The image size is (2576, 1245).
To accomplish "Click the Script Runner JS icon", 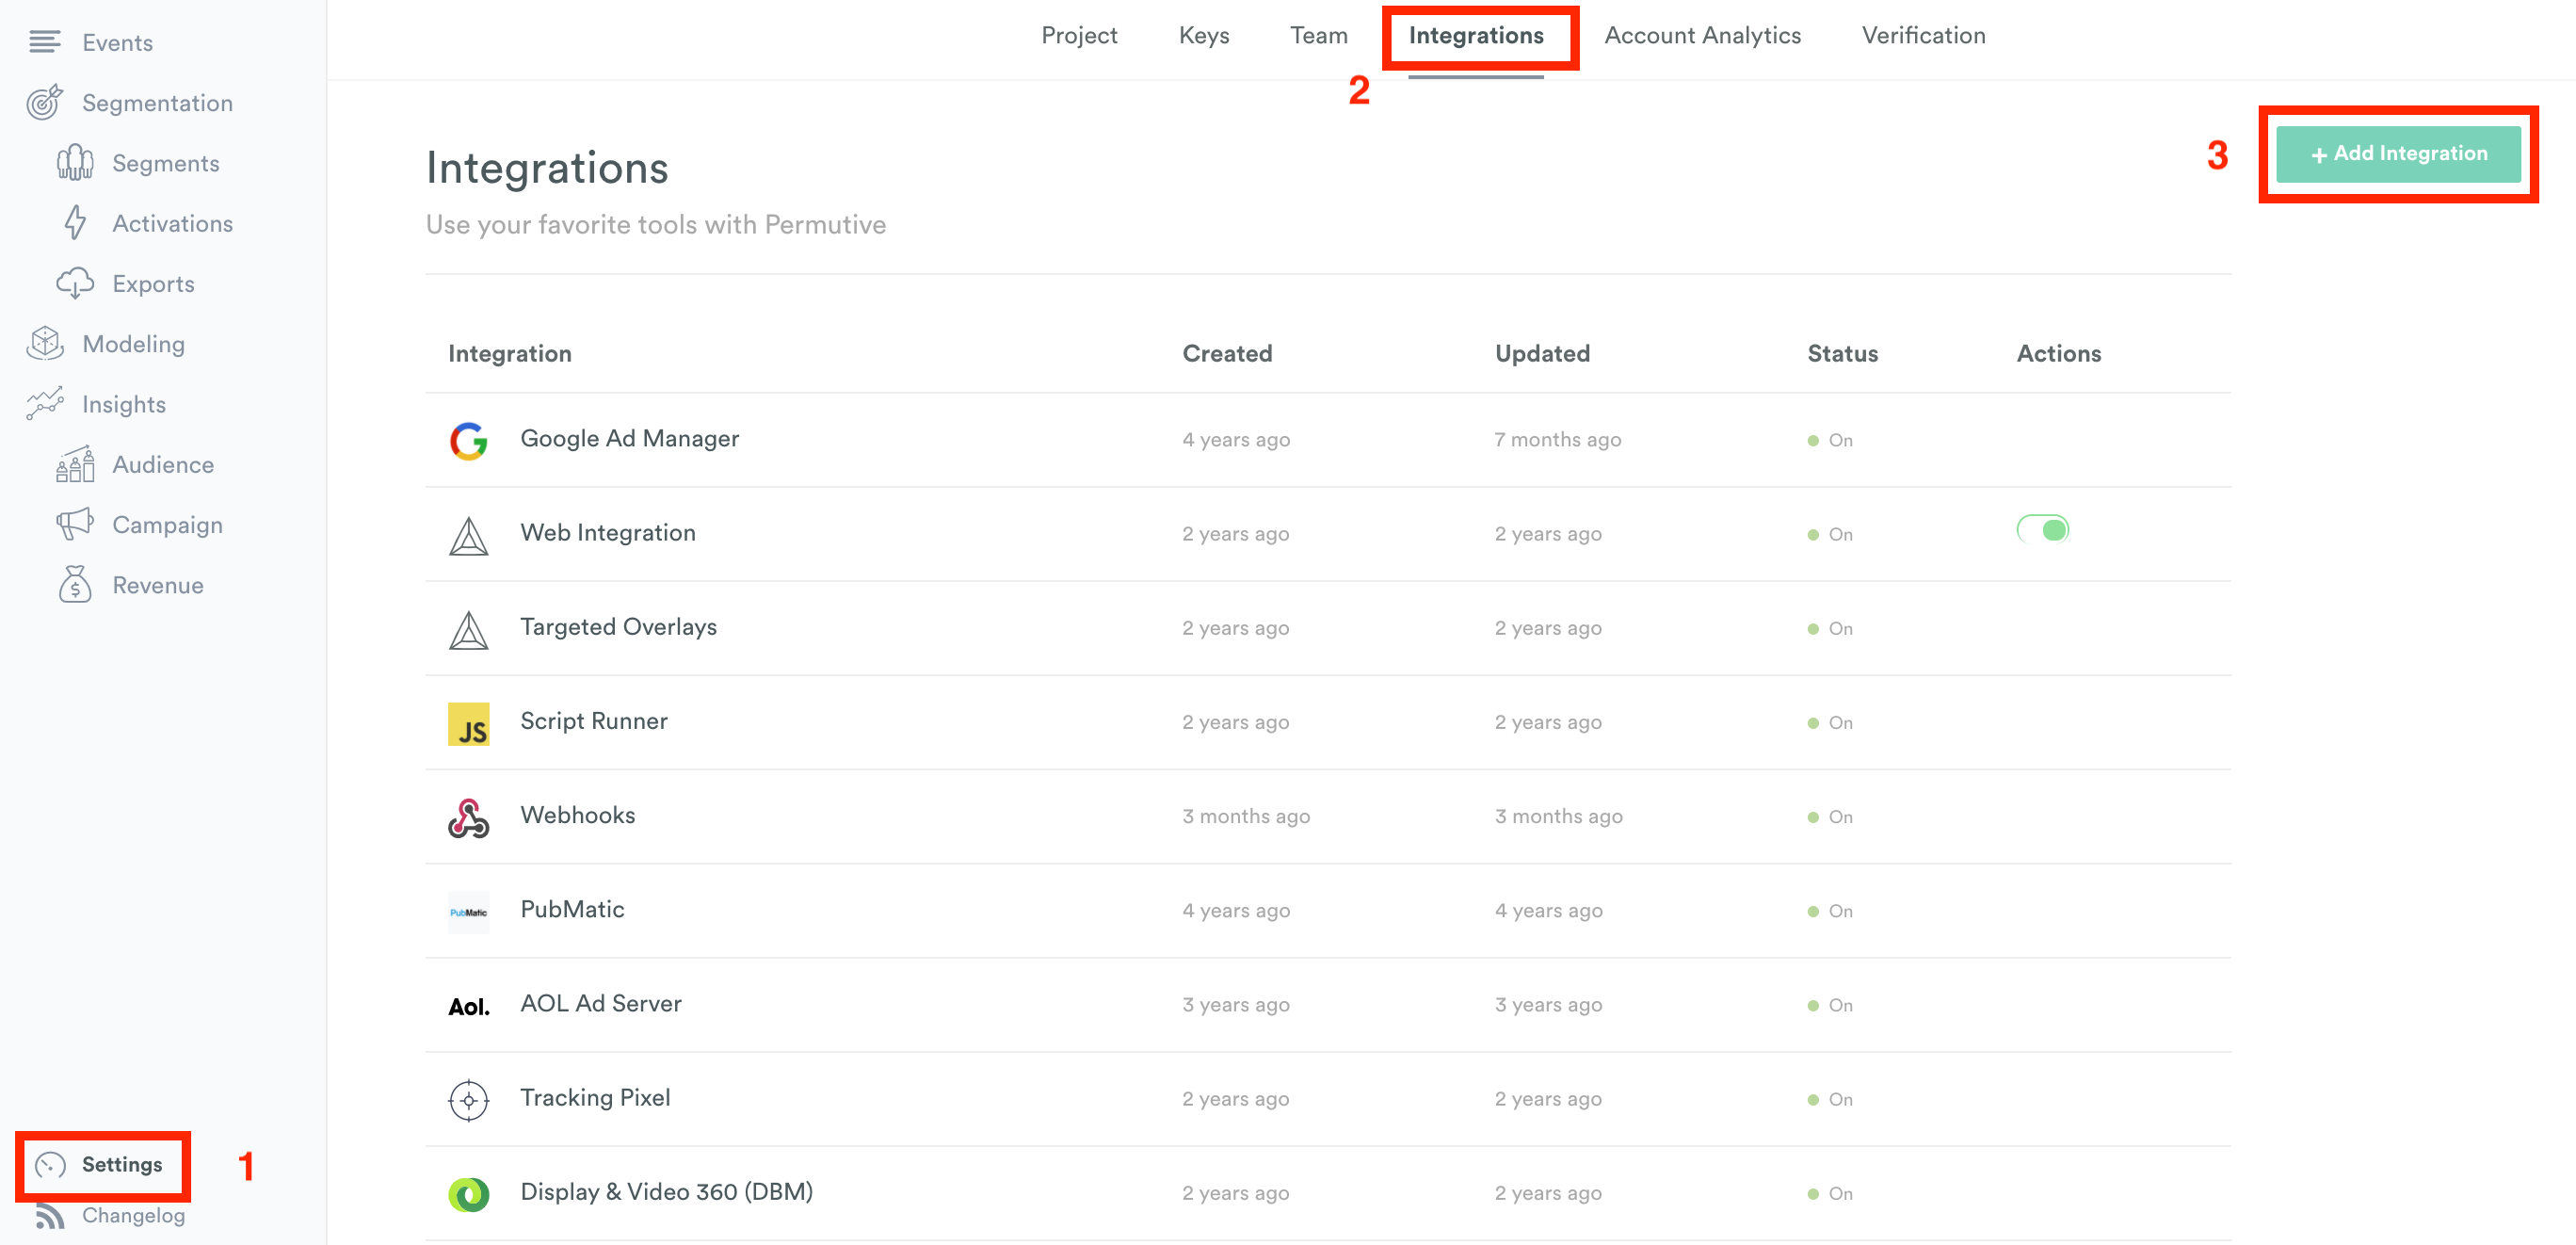I will tap(468, 724).
